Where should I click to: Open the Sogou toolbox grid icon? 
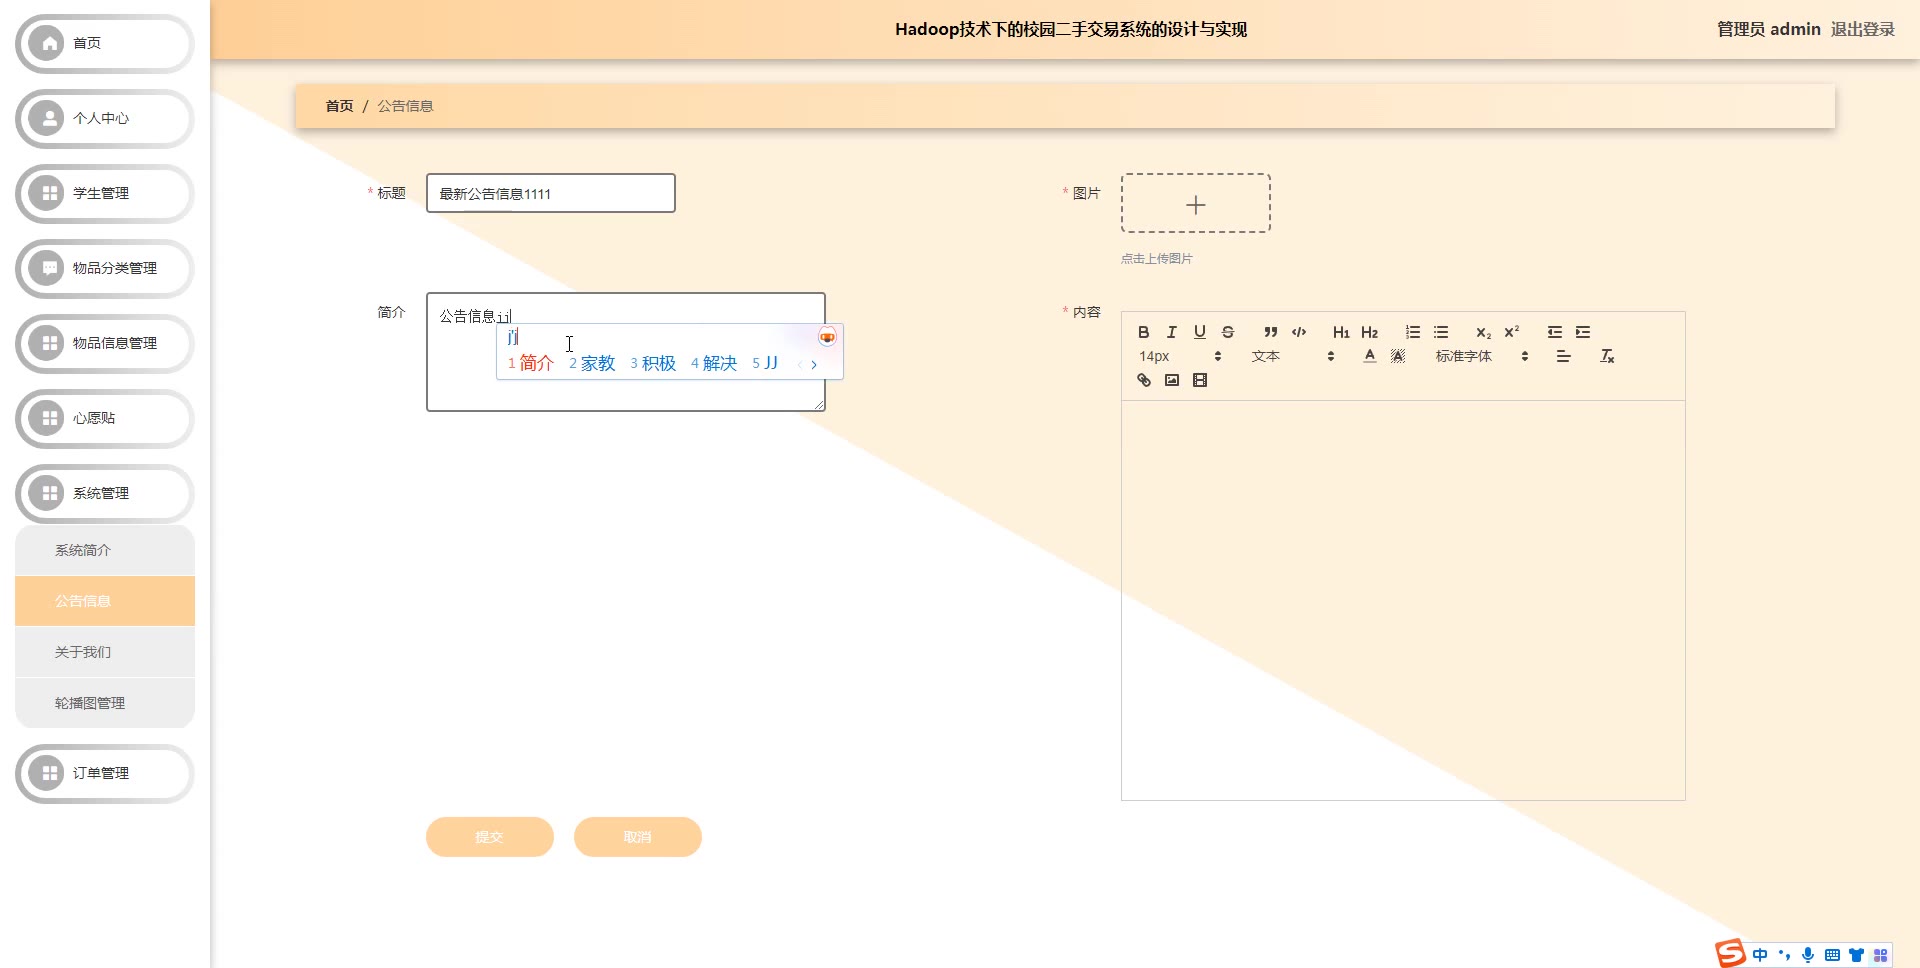1880,955
